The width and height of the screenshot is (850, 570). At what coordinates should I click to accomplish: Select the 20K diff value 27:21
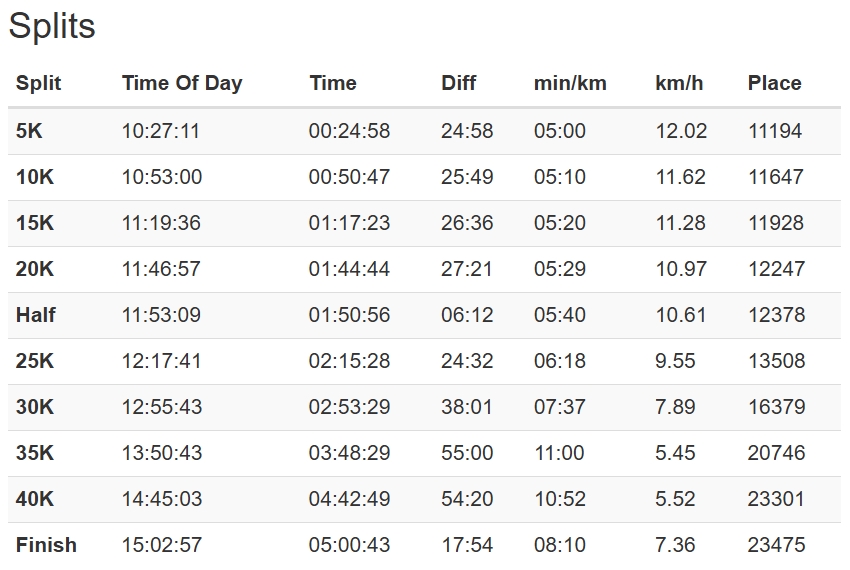pyautogui.click(x=467, y=269)
